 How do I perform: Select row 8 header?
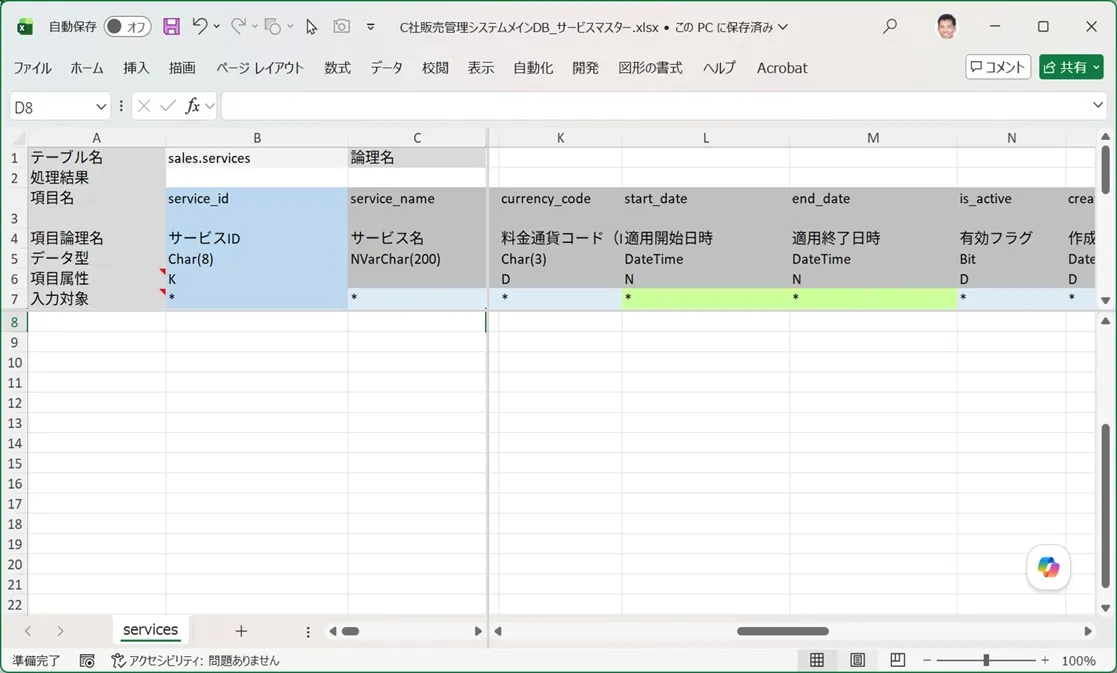[14, 322]
